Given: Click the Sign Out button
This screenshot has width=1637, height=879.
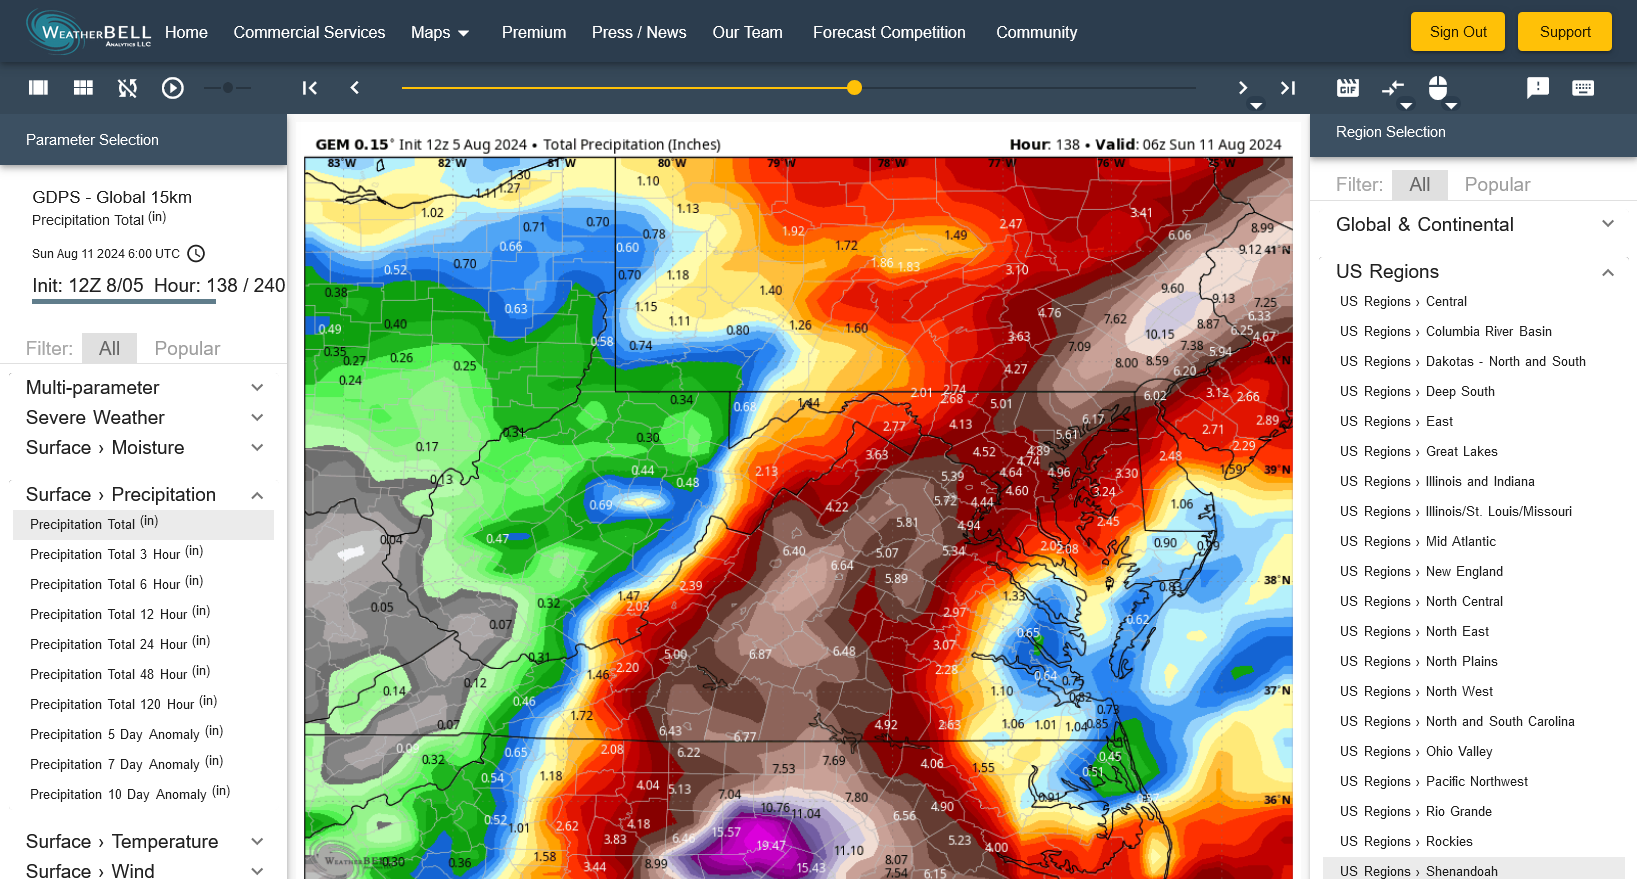Looking at the screenshot, I should tap(1457, 32).
